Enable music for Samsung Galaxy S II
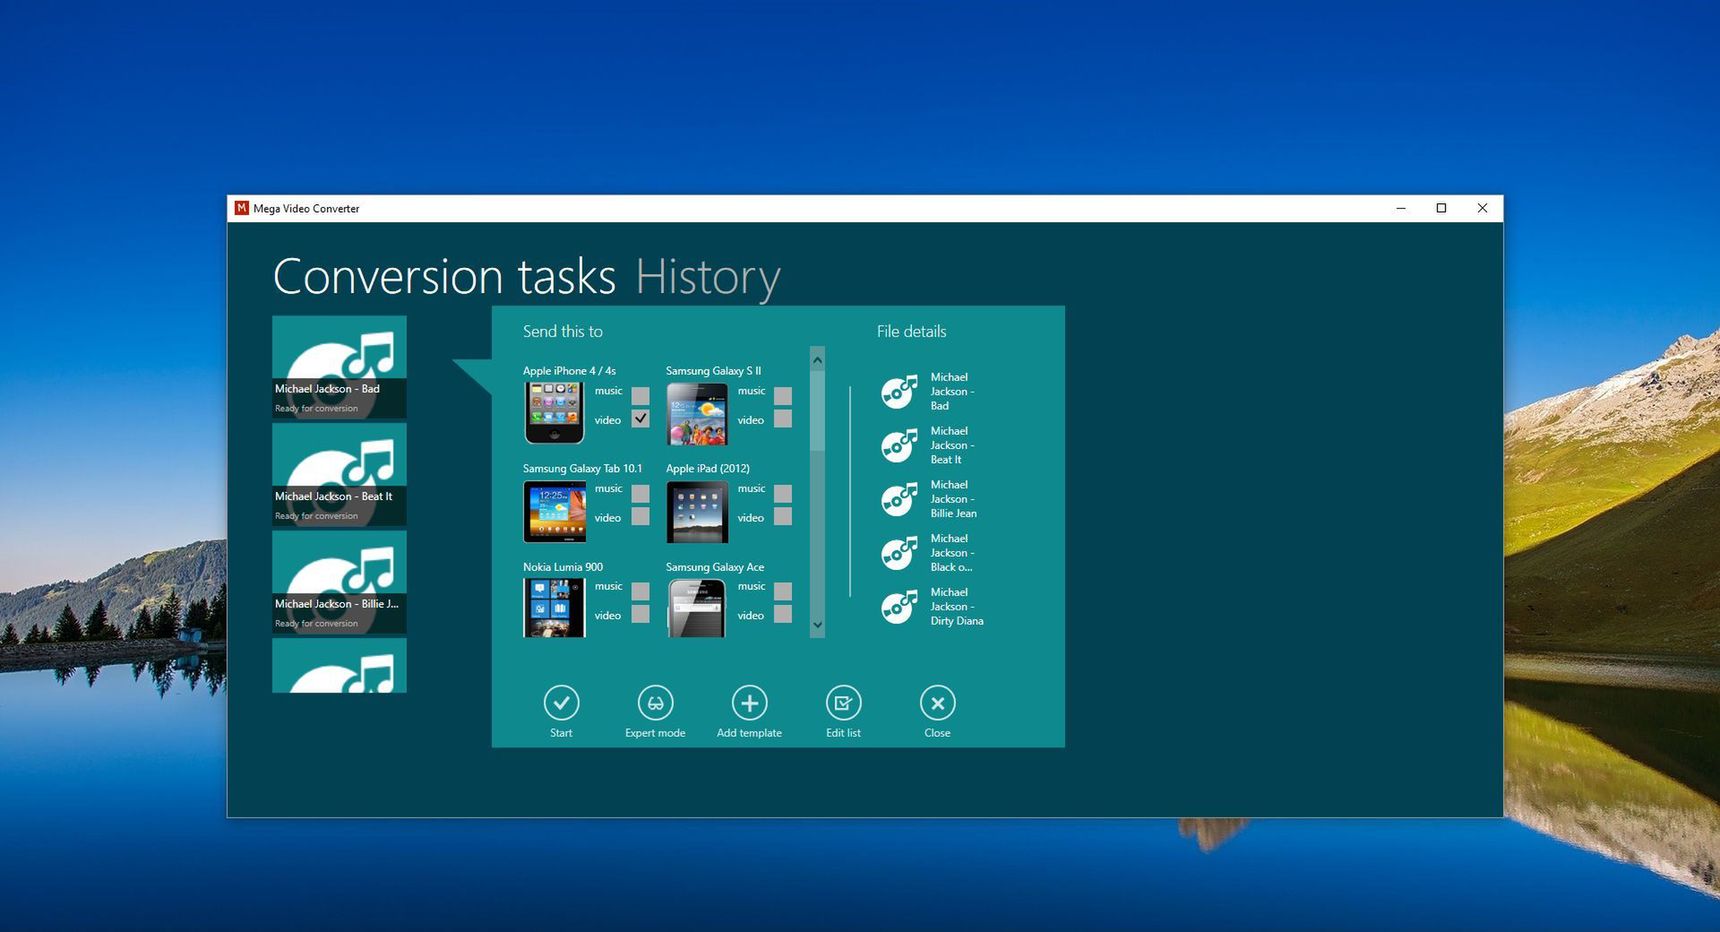The width and height of the screenshot is (1720, 932). [x=783, y=396]
